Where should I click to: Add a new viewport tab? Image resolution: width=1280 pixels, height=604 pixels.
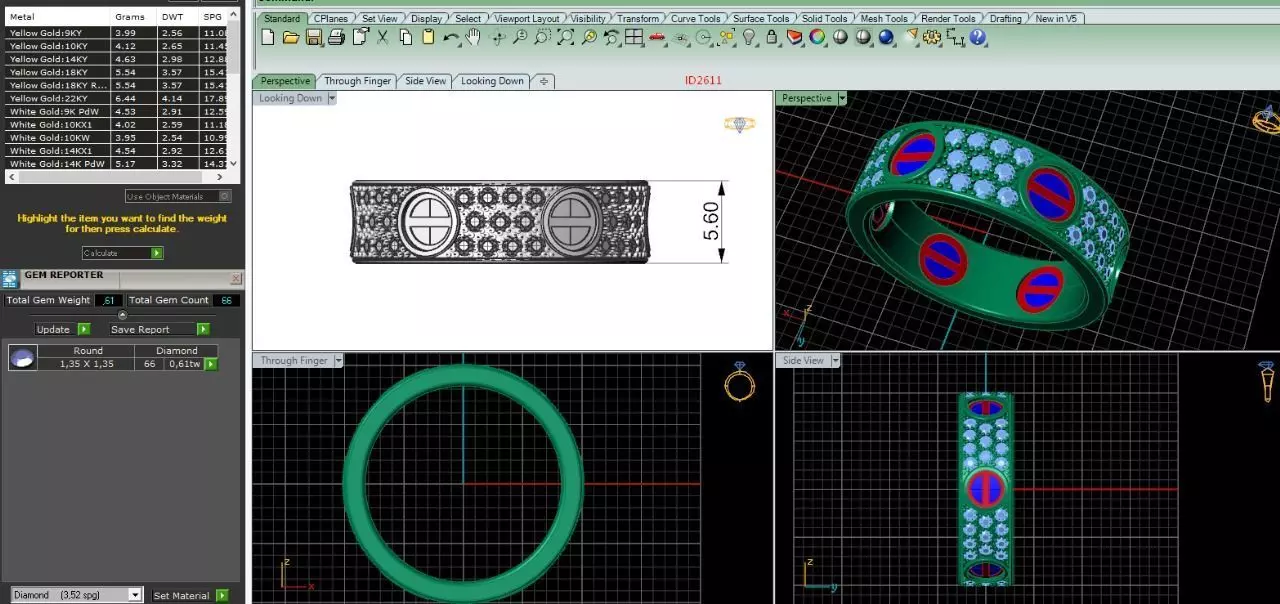(544, 81)
